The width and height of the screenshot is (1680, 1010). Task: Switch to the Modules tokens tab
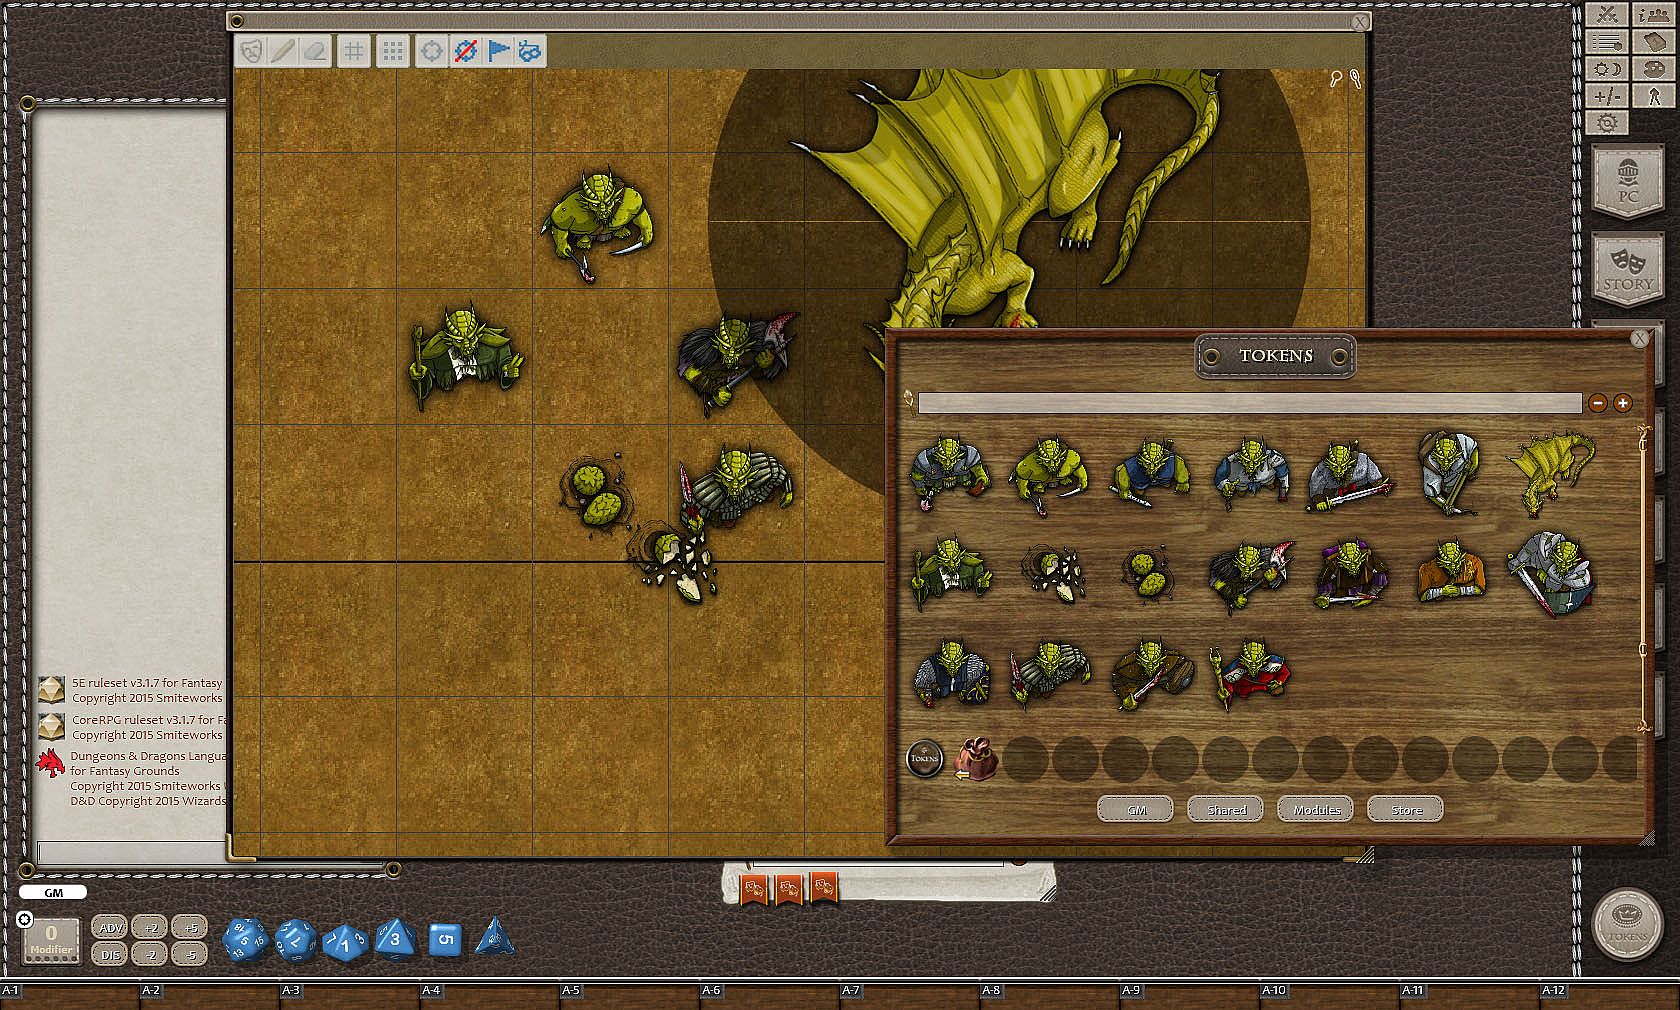pyautogui.click(x=1315, y=809)
